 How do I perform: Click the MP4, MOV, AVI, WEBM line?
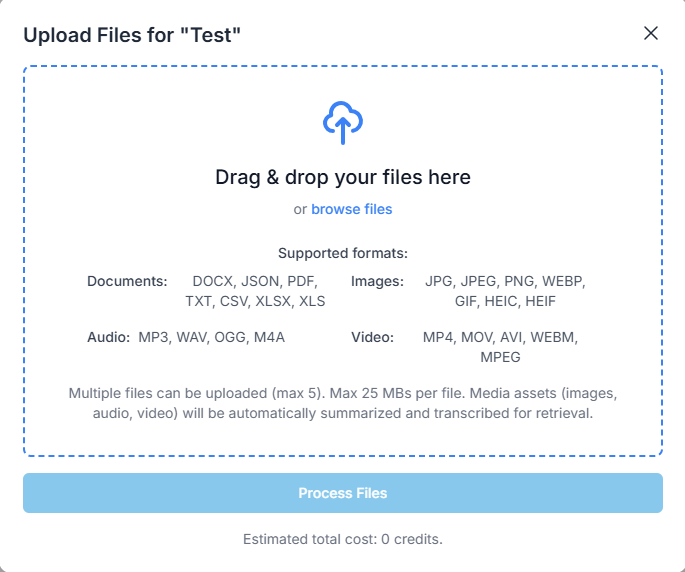(500, 337)
